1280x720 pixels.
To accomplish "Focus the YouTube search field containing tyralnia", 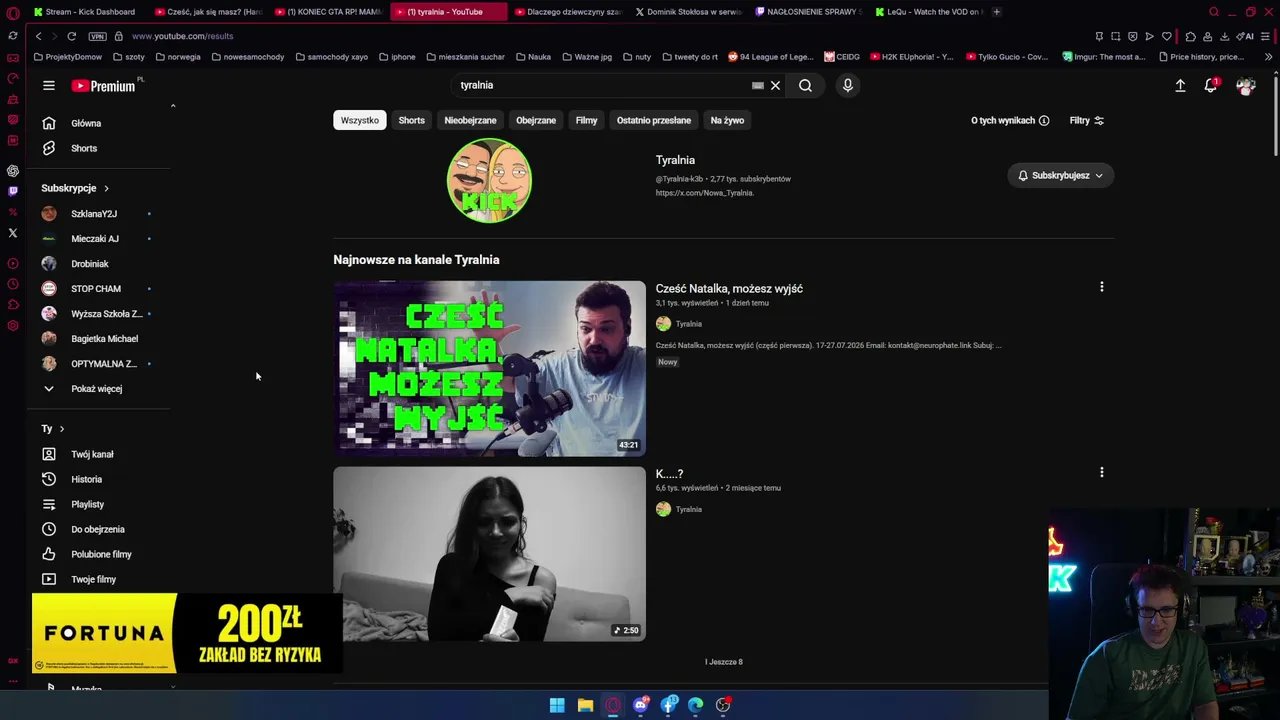I will 600,85.
